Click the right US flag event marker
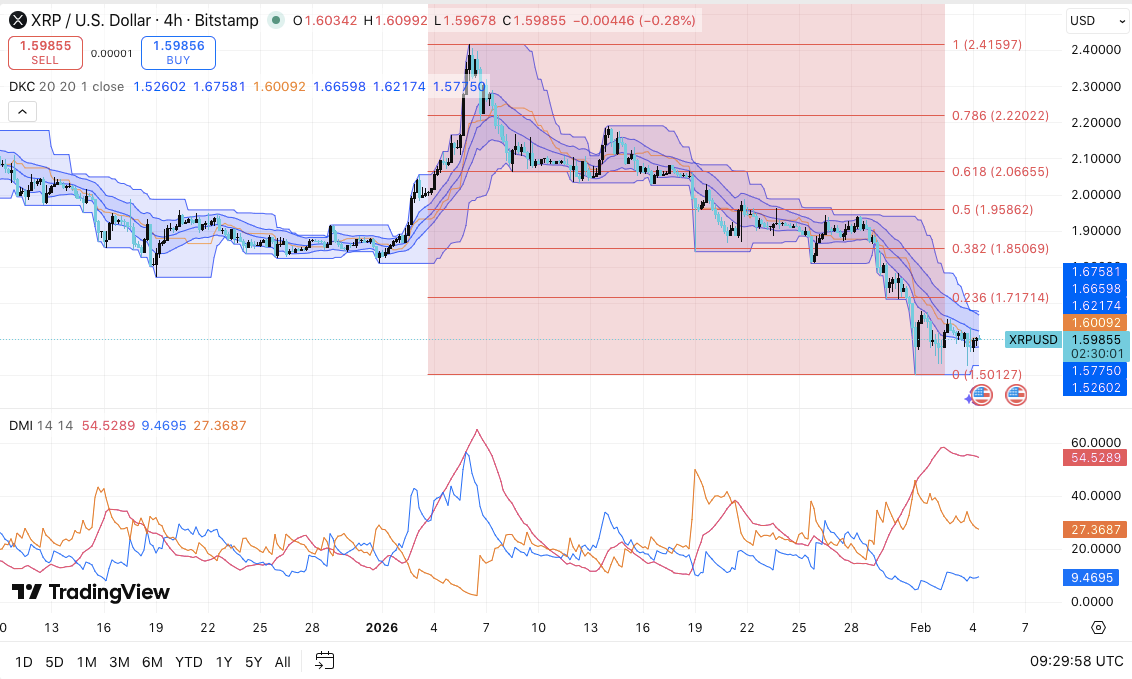This screenshot has width=1132, height=679. pos(1016,395)
